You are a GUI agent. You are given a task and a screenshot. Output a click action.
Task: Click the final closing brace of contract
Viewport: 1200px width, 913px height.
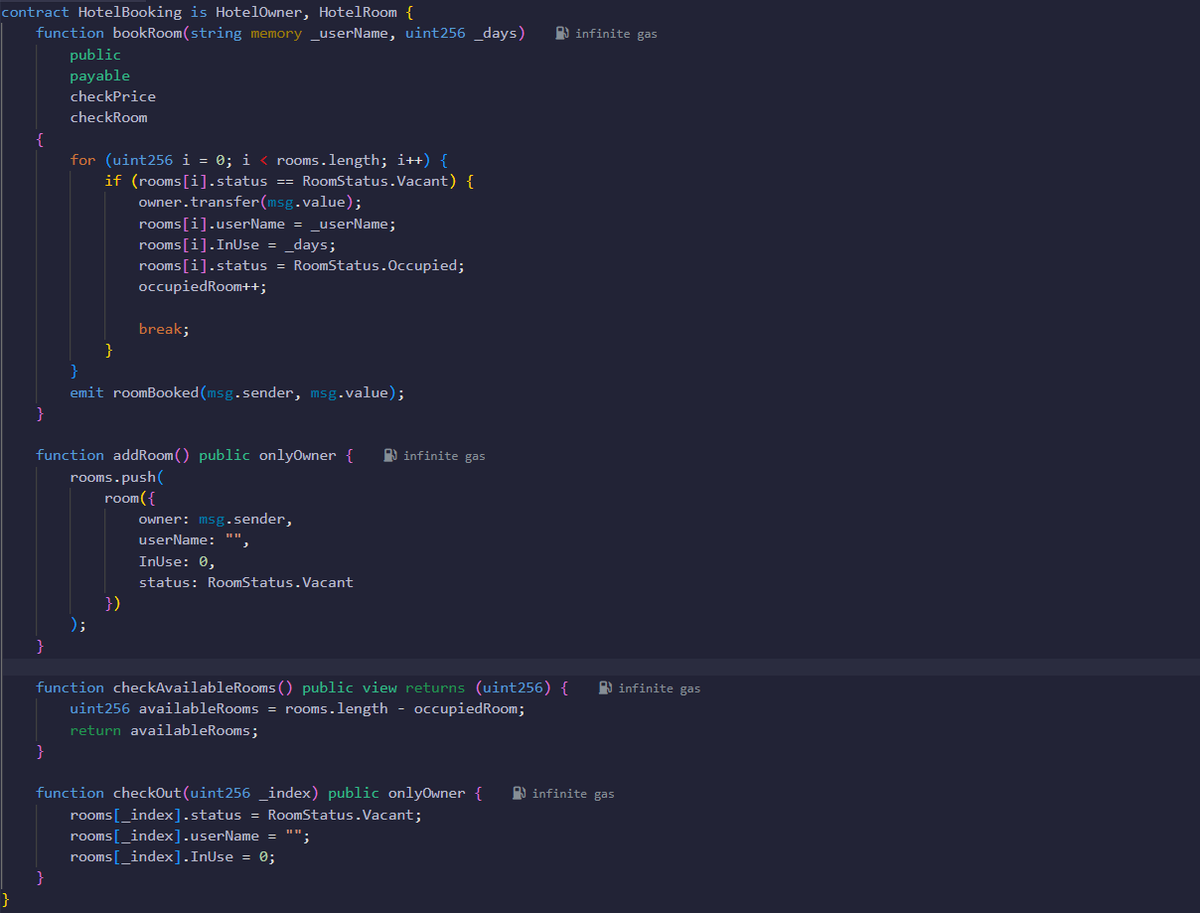tap(5, 898)
